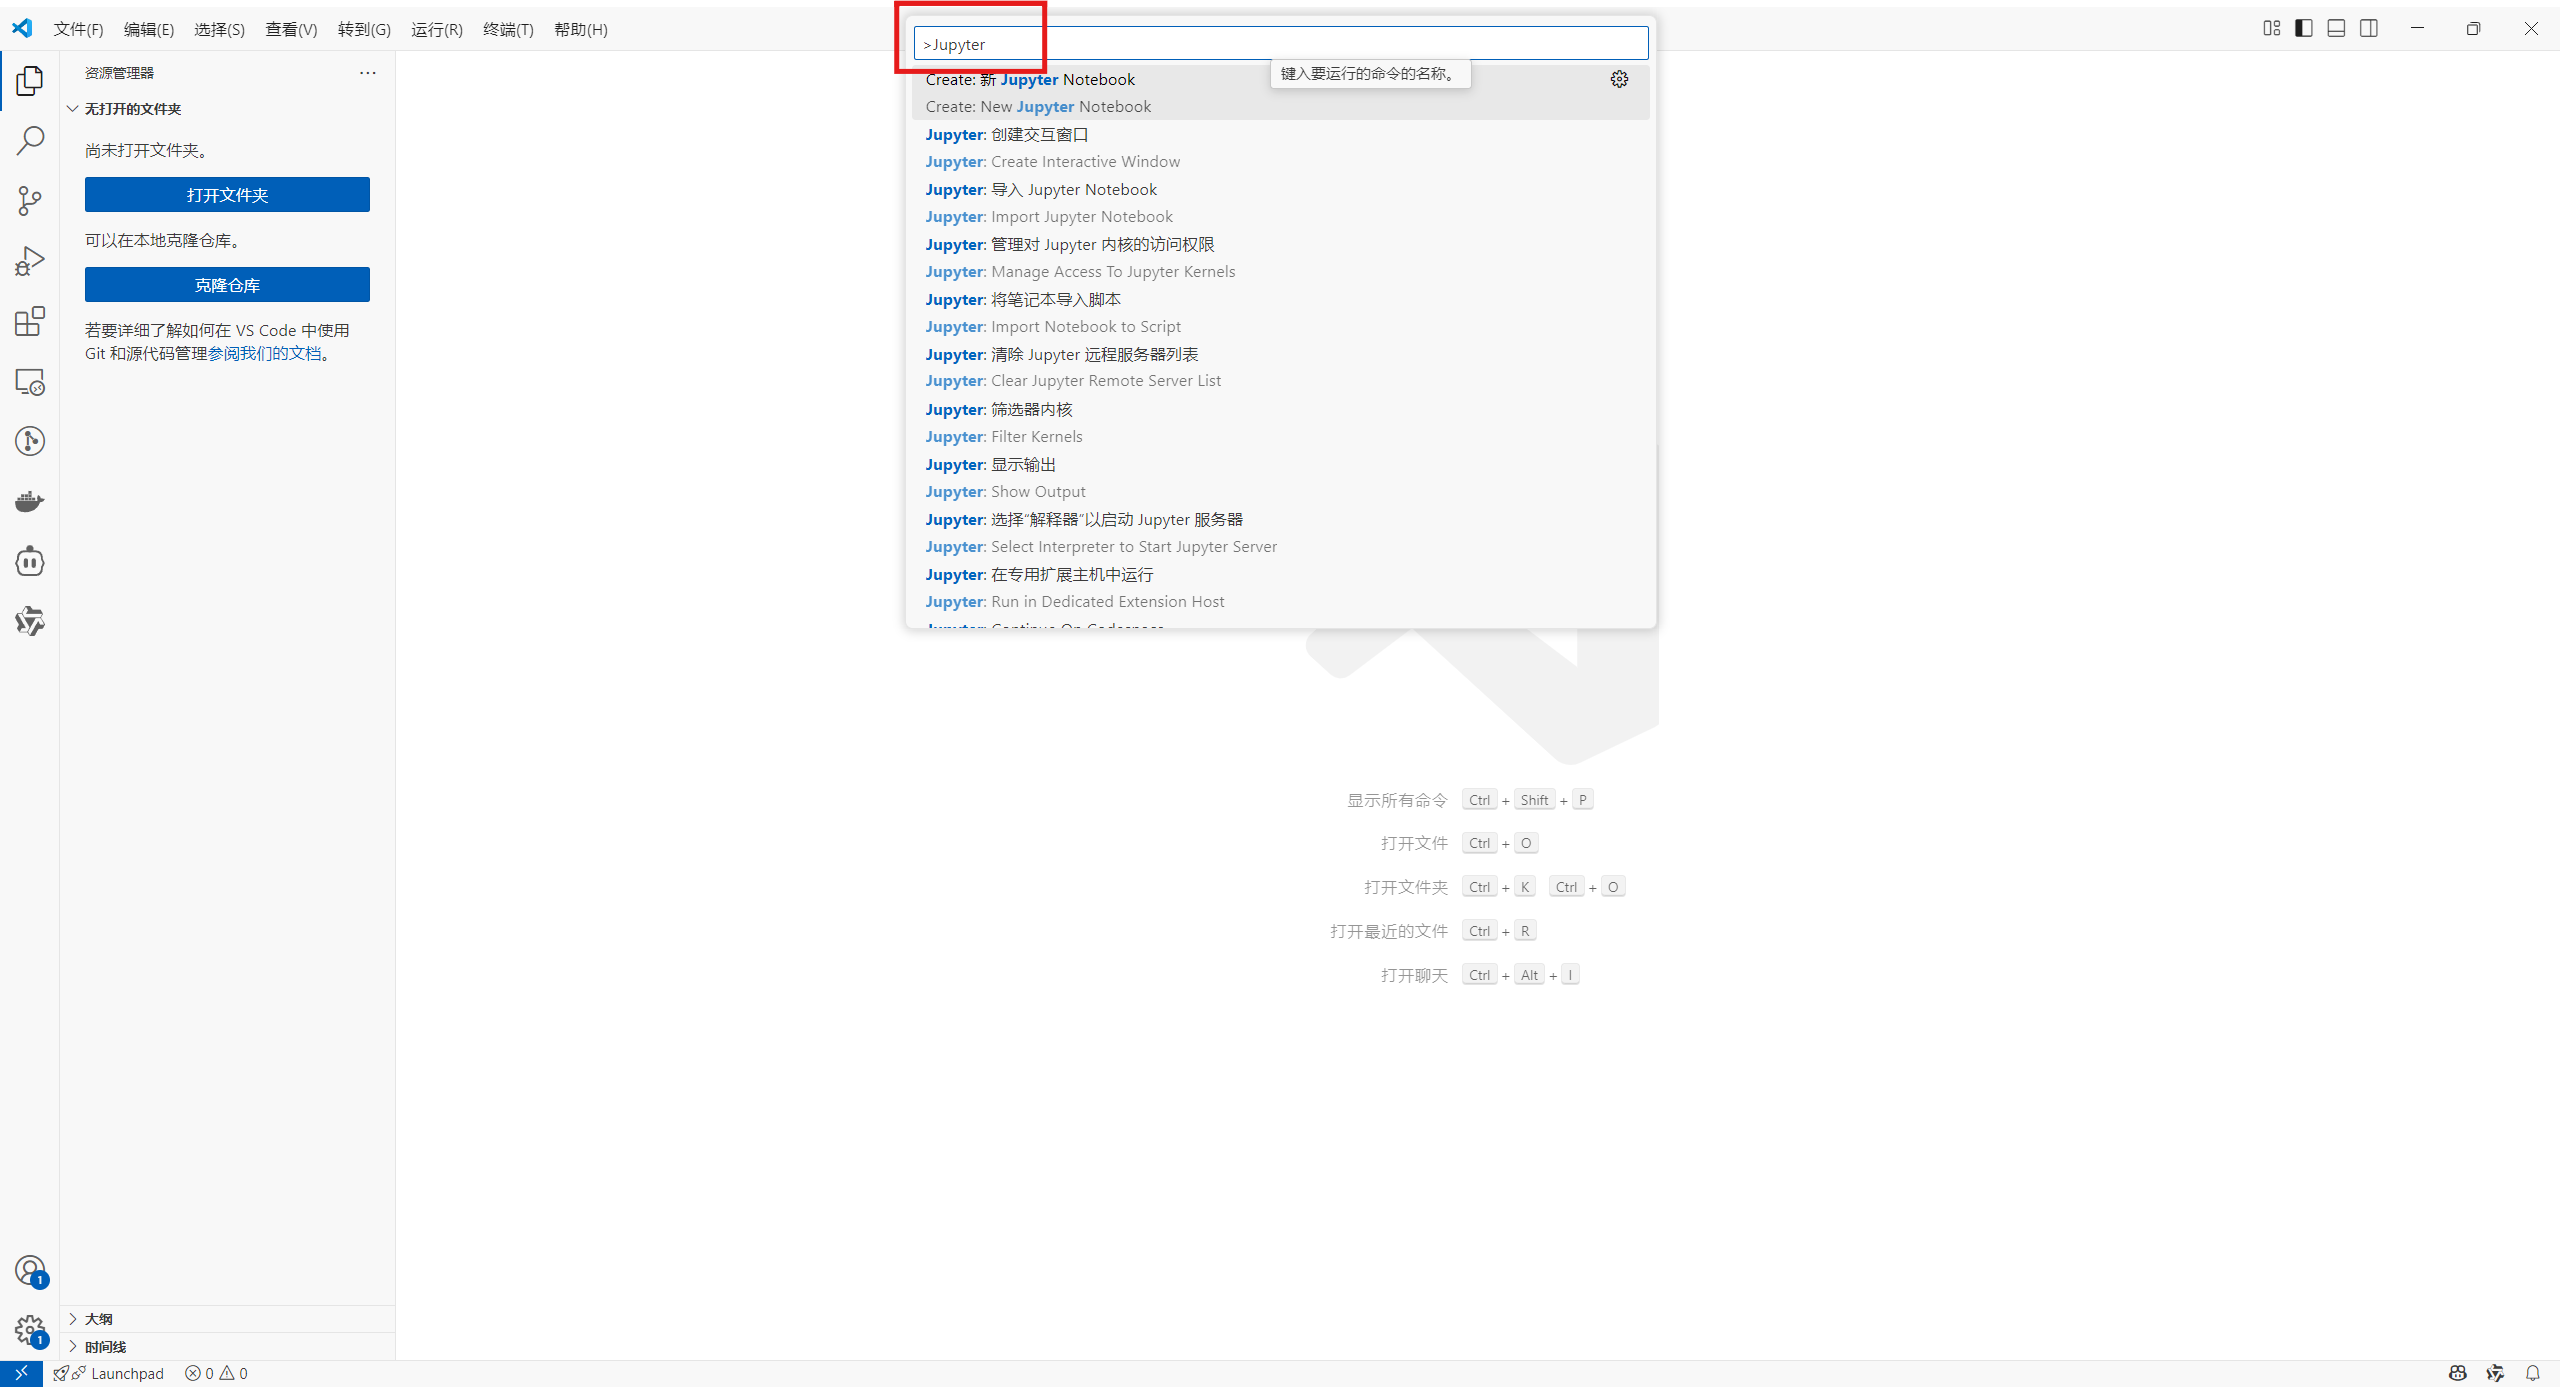Open the Accounts icon with badge
2560x1387 pixels.
30,1271
